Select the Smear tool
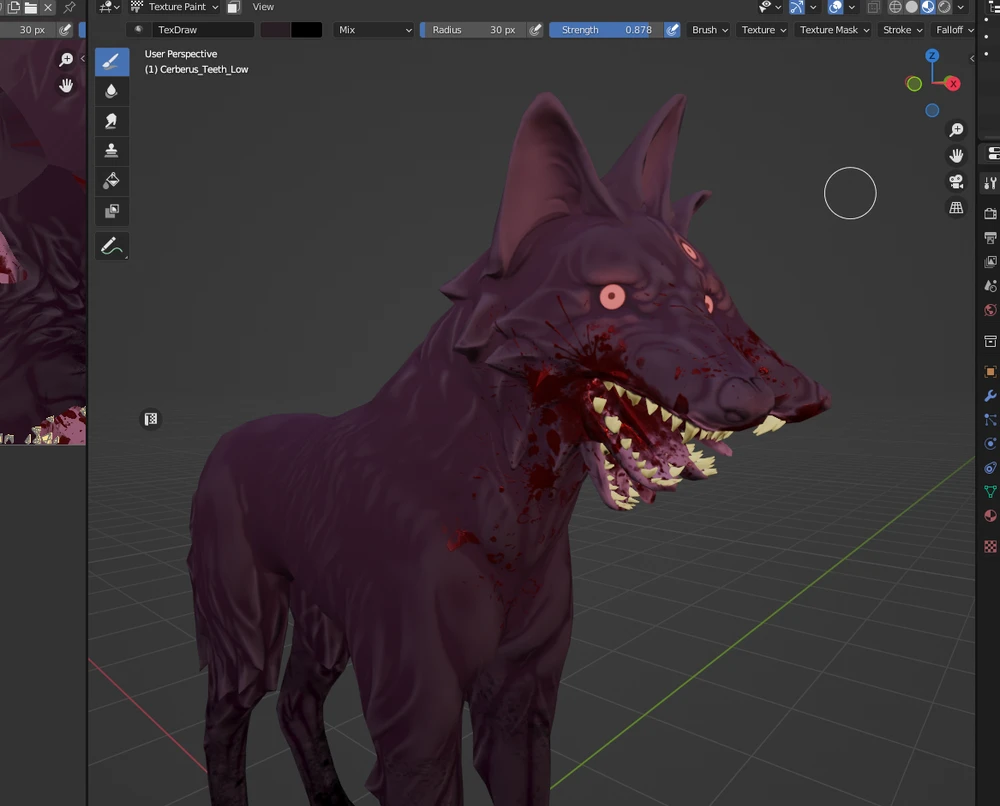1000x806 pixels. click(x=112, y=121)
